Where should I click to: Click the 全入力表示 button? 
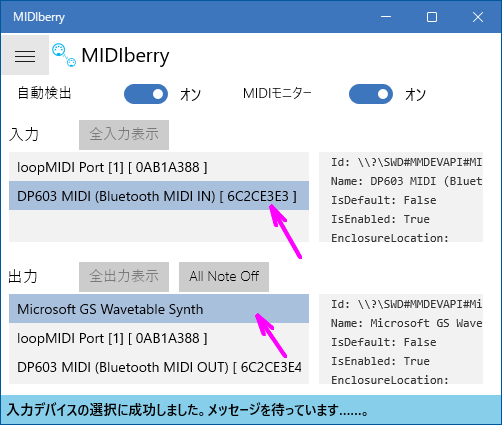tap(124, 135)
